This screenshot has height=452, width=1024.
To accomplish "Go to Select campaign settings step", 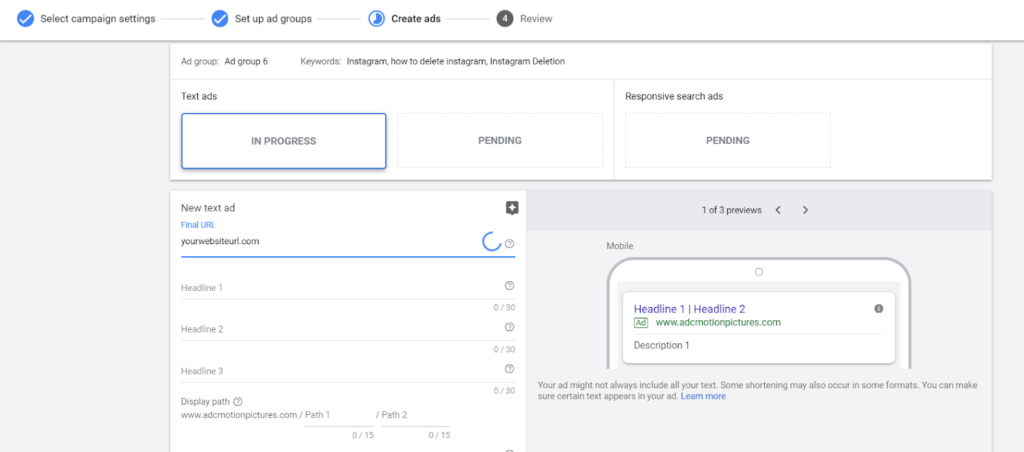I will (x=85, y=19).
